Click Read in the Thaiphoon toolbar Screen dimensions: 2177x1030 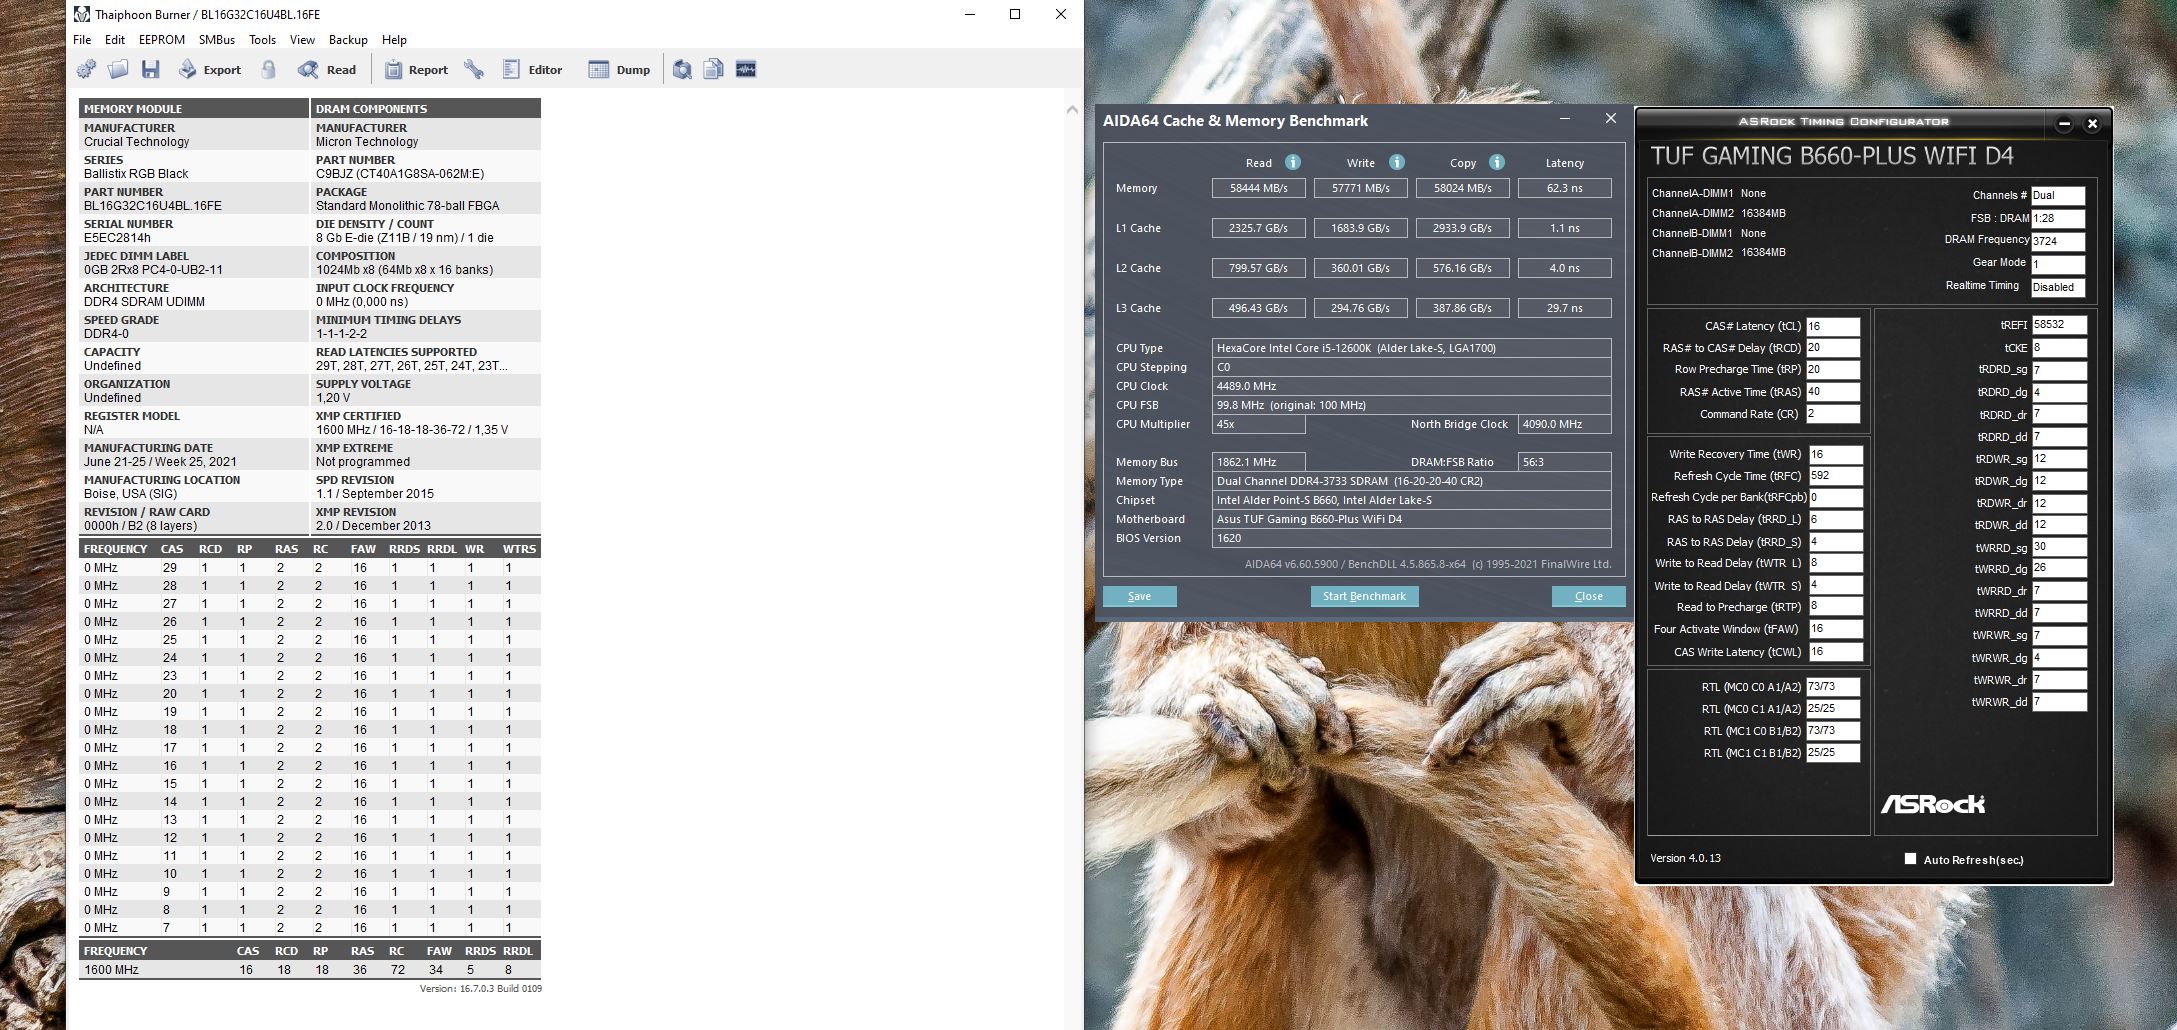(x=327, y=69)
